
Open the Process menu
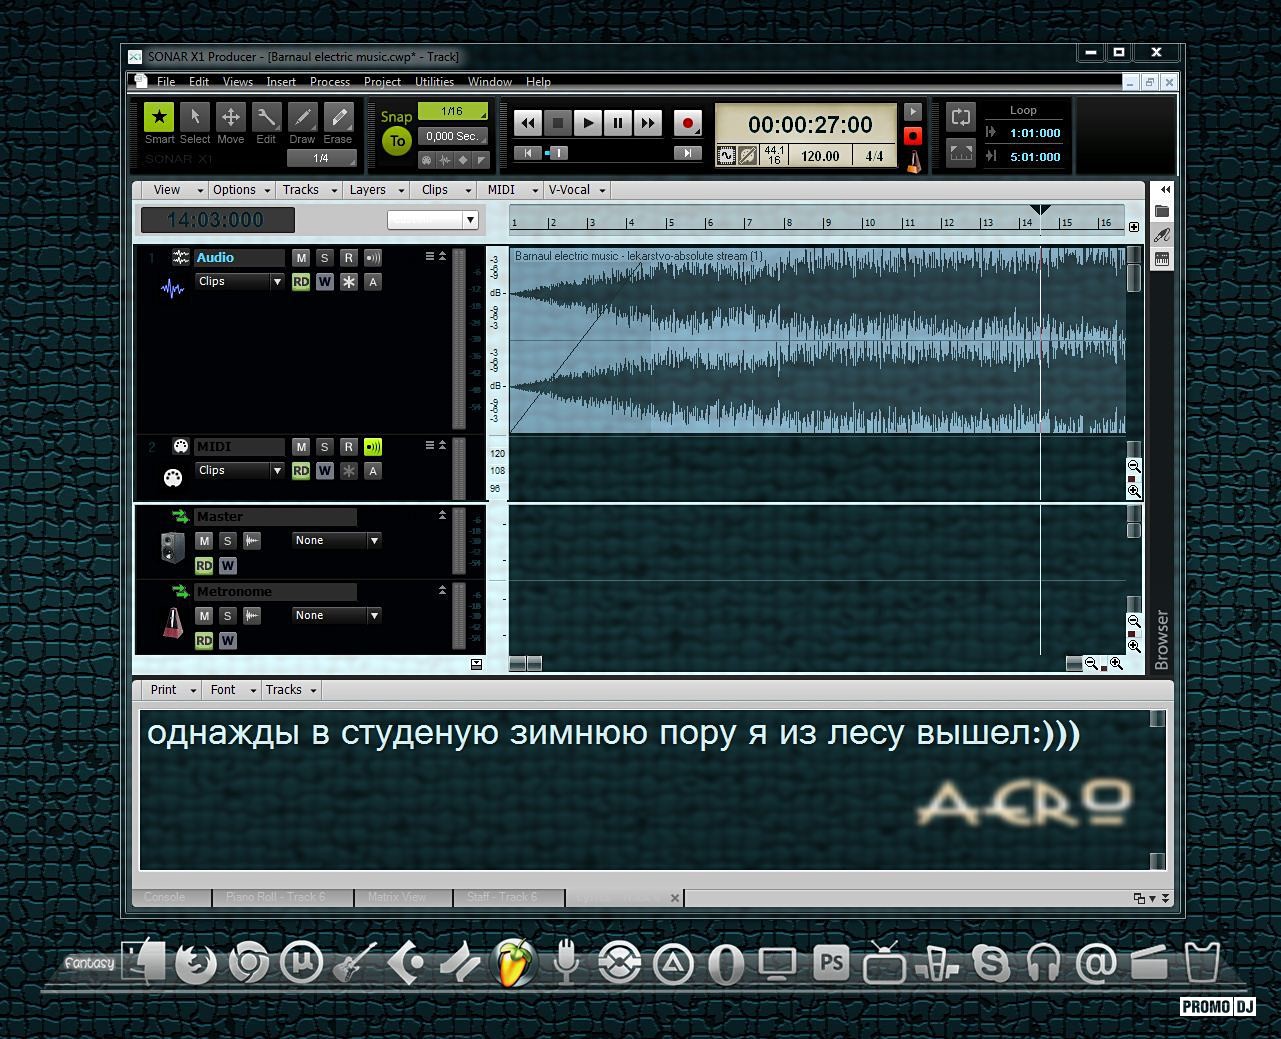tap(329, 82)
